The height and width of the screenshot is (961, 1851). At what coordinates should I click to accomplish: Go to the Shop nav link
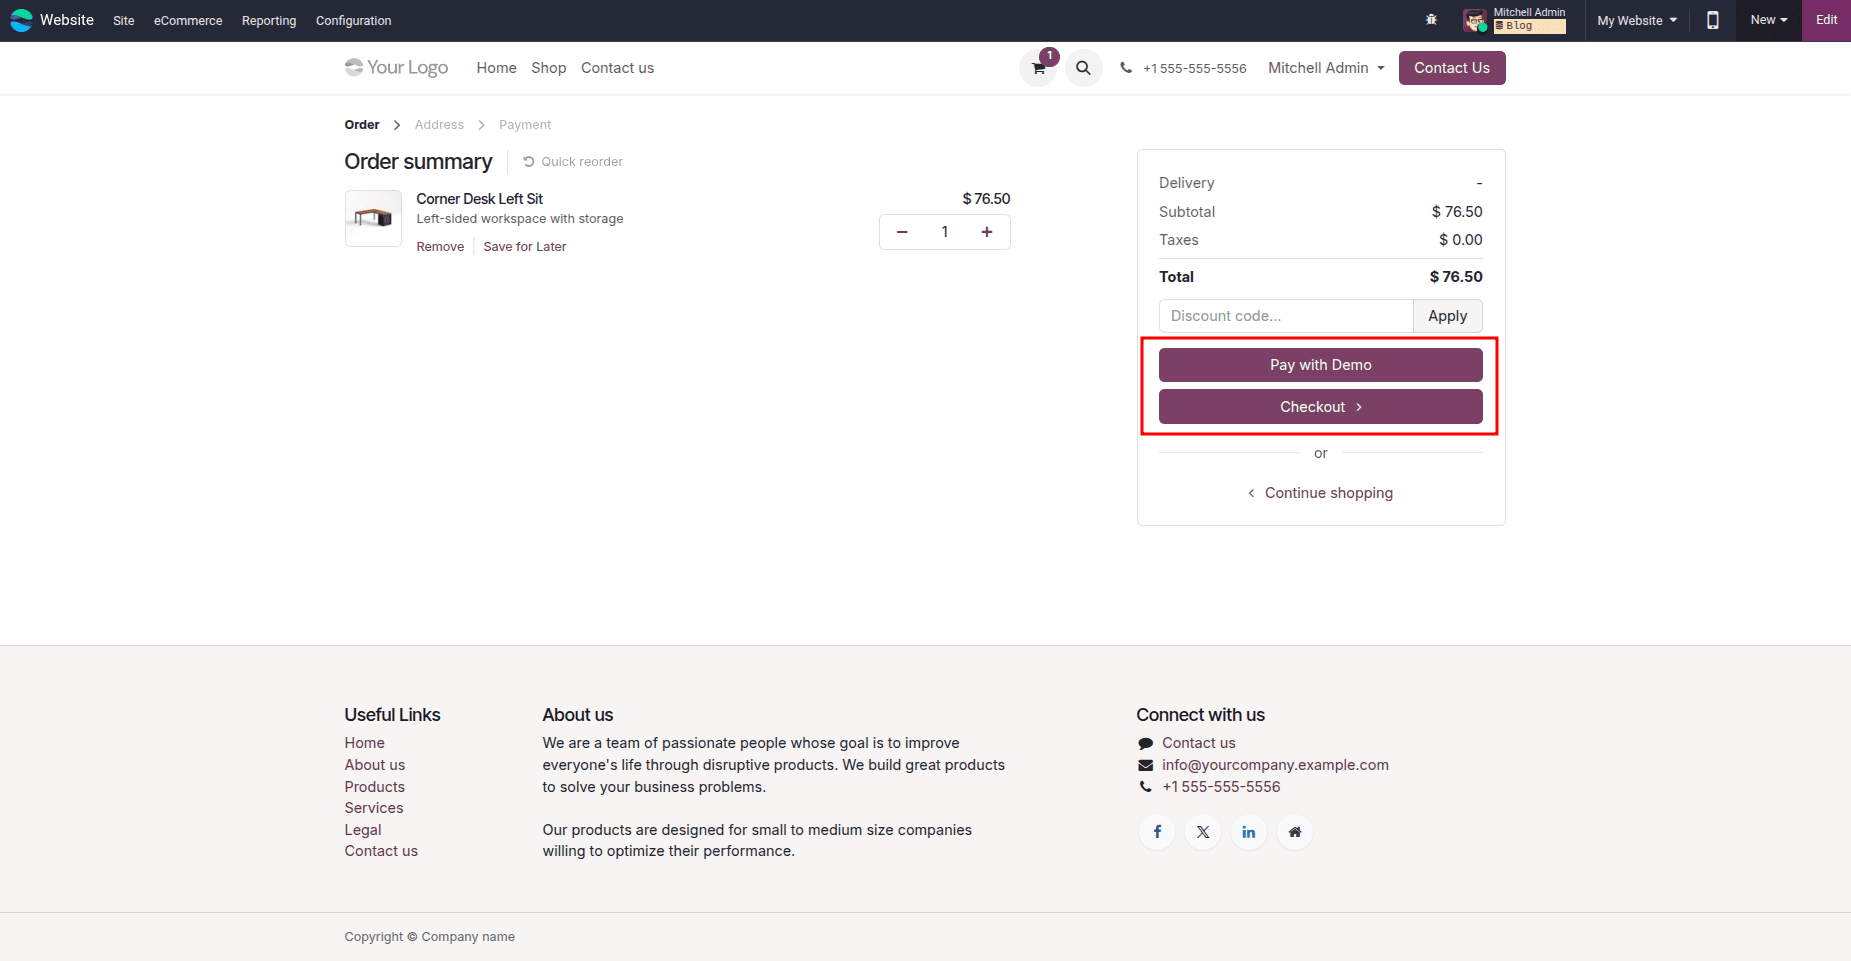pyautogui.click(x=548, y=68)
